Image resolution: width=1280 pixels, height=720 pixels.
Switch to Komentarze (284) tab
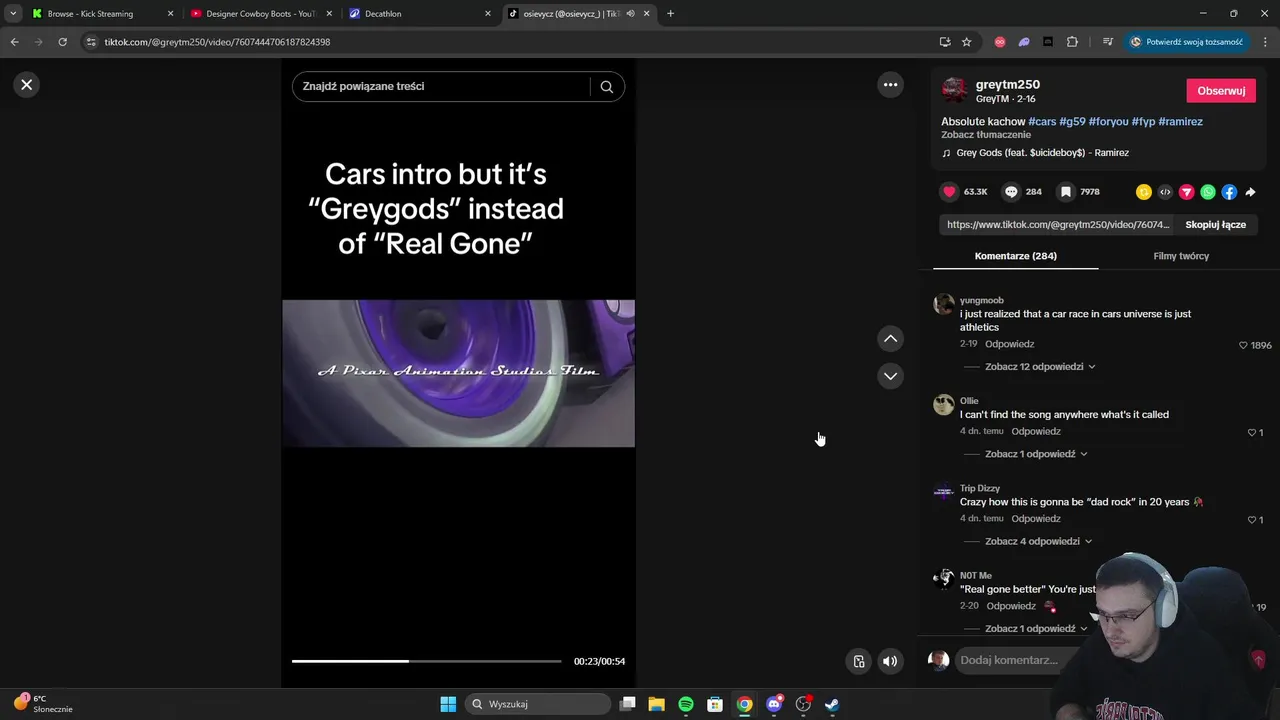point(1015,256)
